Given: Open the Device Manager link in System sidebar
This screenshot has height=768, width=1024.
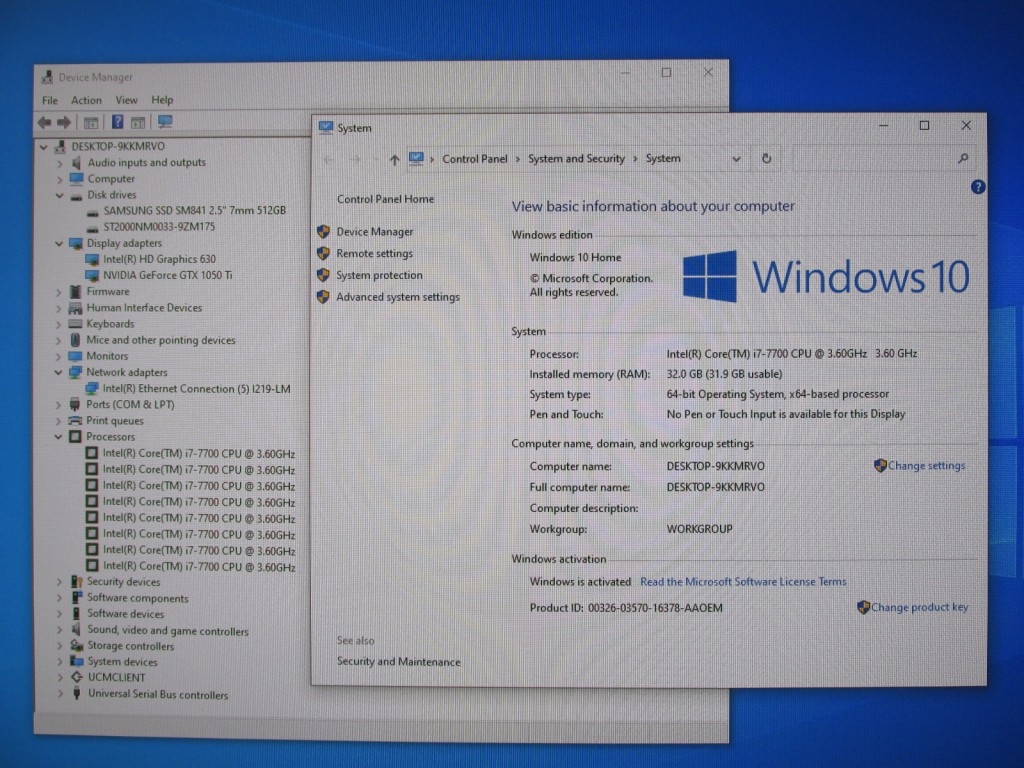Looking at the screenshot, I should pos(375,232).
